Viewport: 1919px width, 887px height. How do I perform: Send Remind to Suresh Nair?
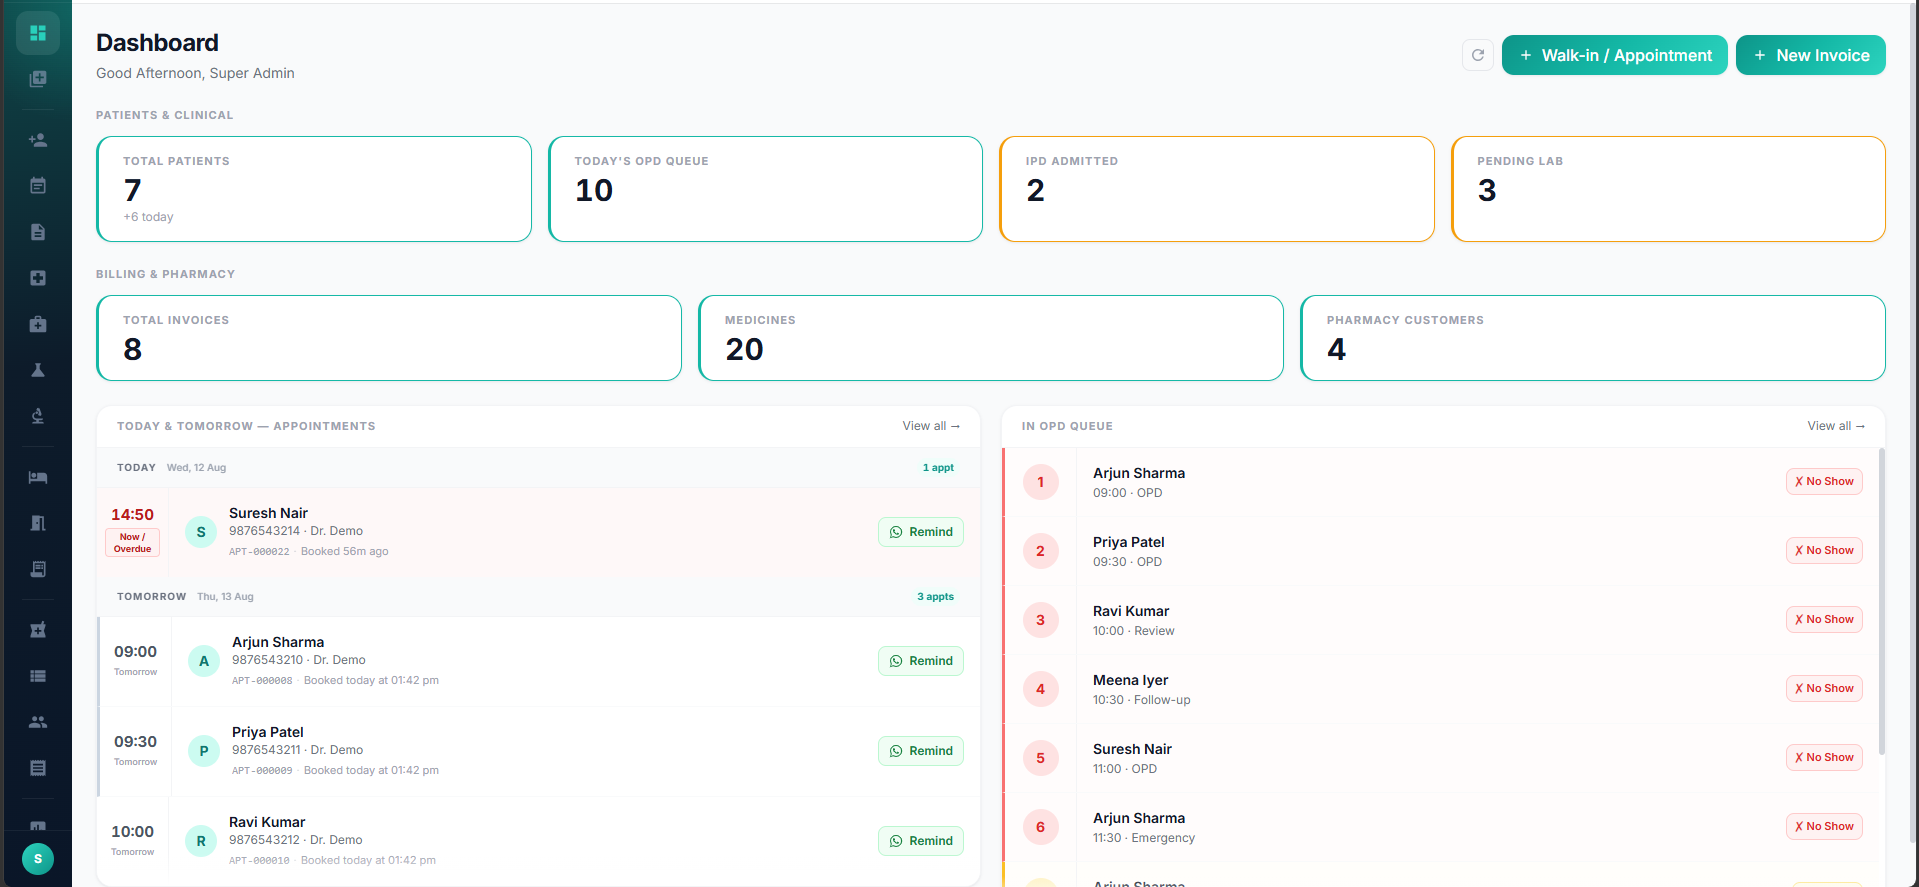(921, 532)
